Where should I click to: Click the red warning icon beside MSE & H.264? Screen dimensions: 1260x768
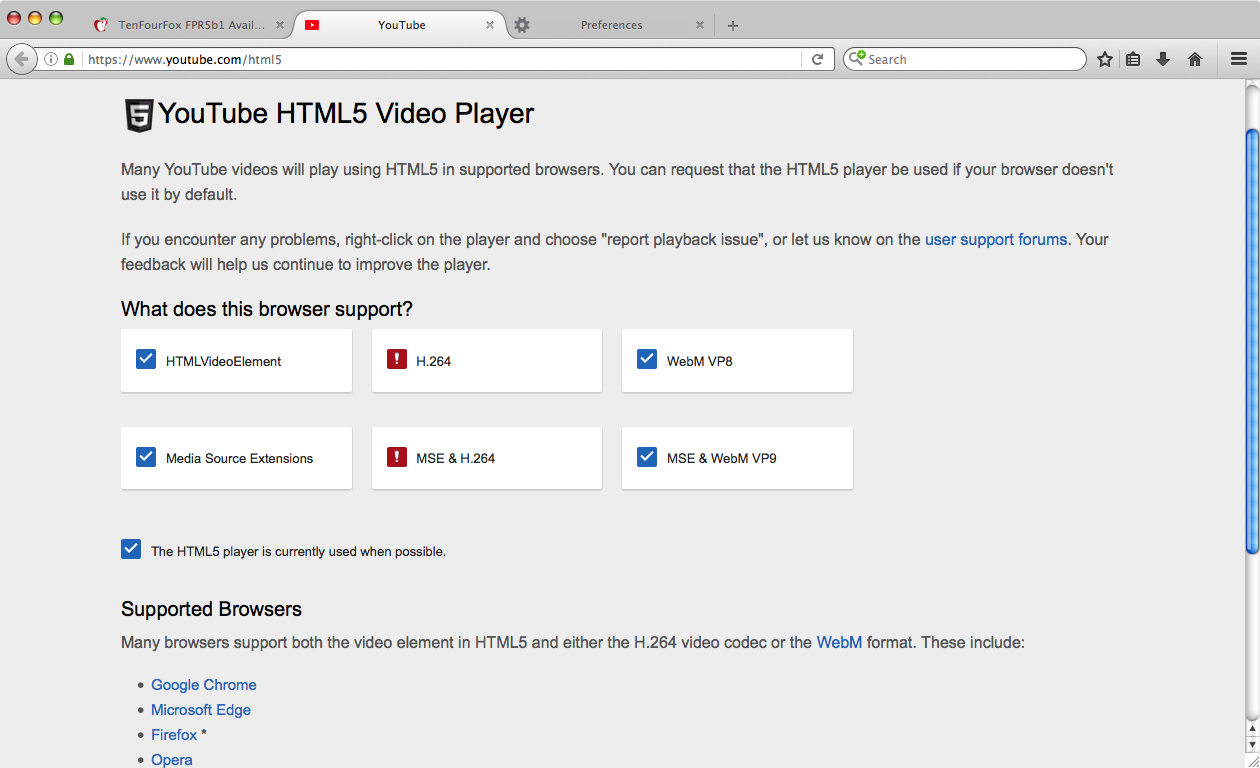pyautogui.click(x=397, y=457)
